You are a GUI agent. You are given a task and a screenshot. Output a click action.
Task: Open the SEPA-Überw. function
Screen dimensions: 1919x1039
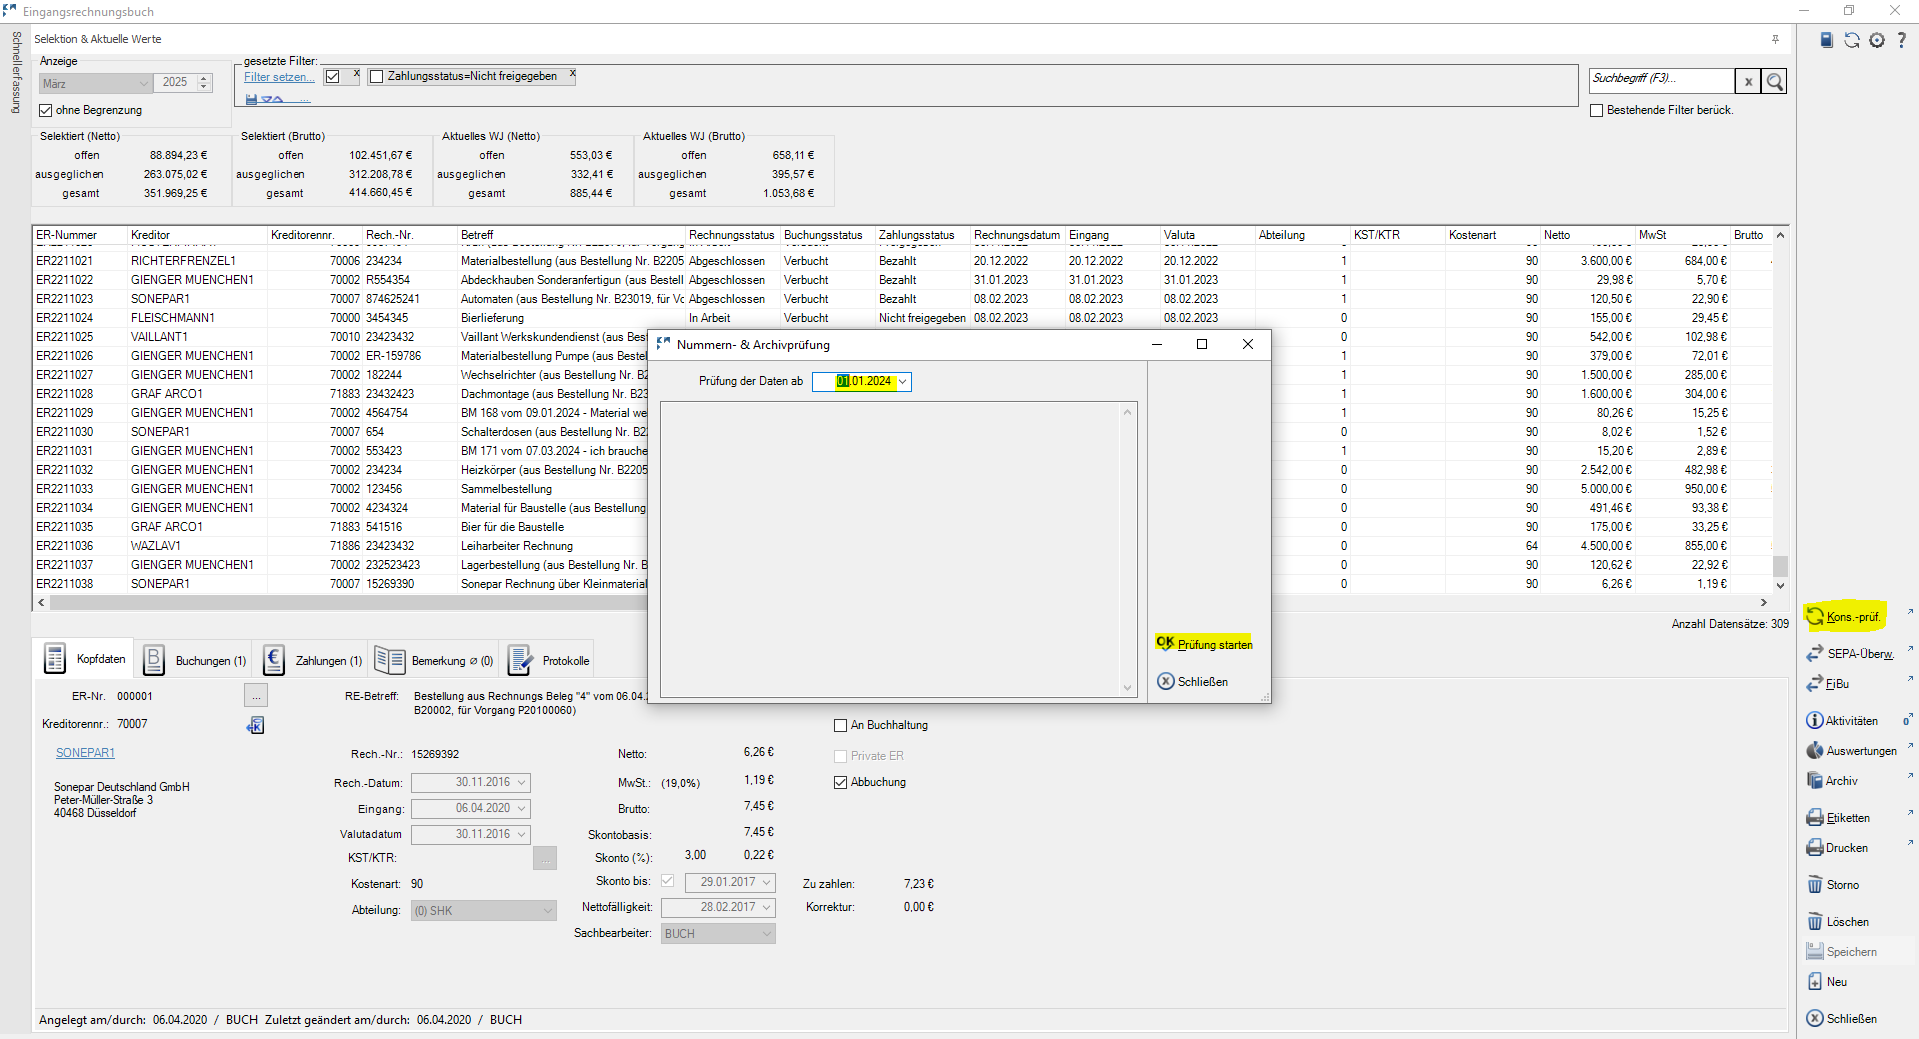(1850, 653)
